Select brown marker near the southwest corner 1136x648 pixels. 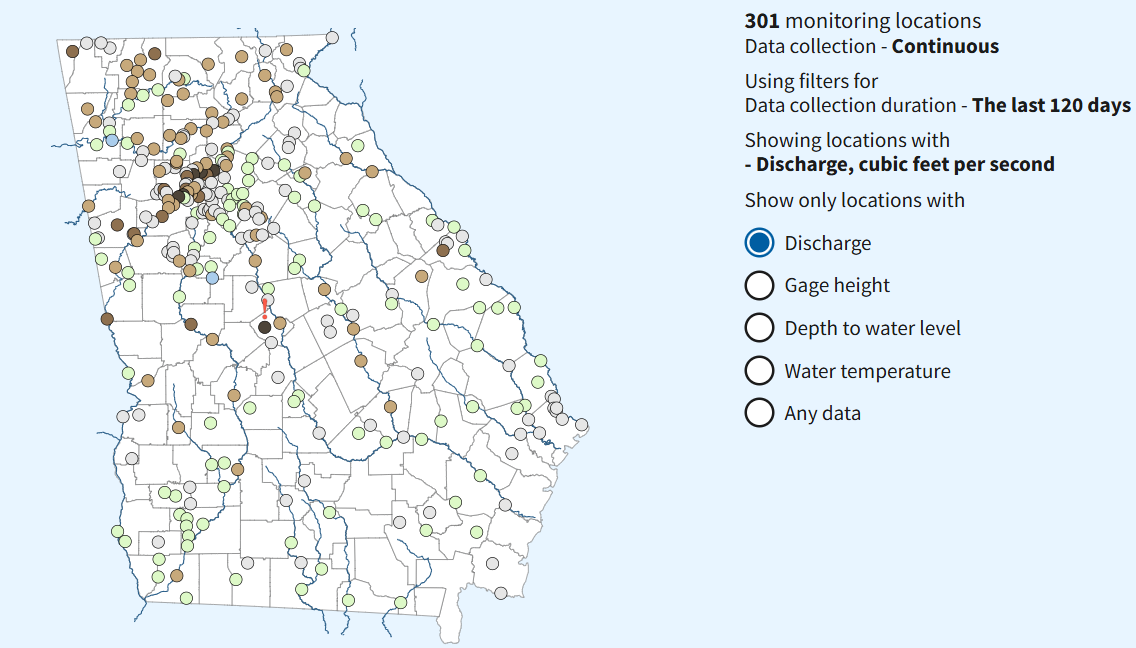tap(177, 575)
